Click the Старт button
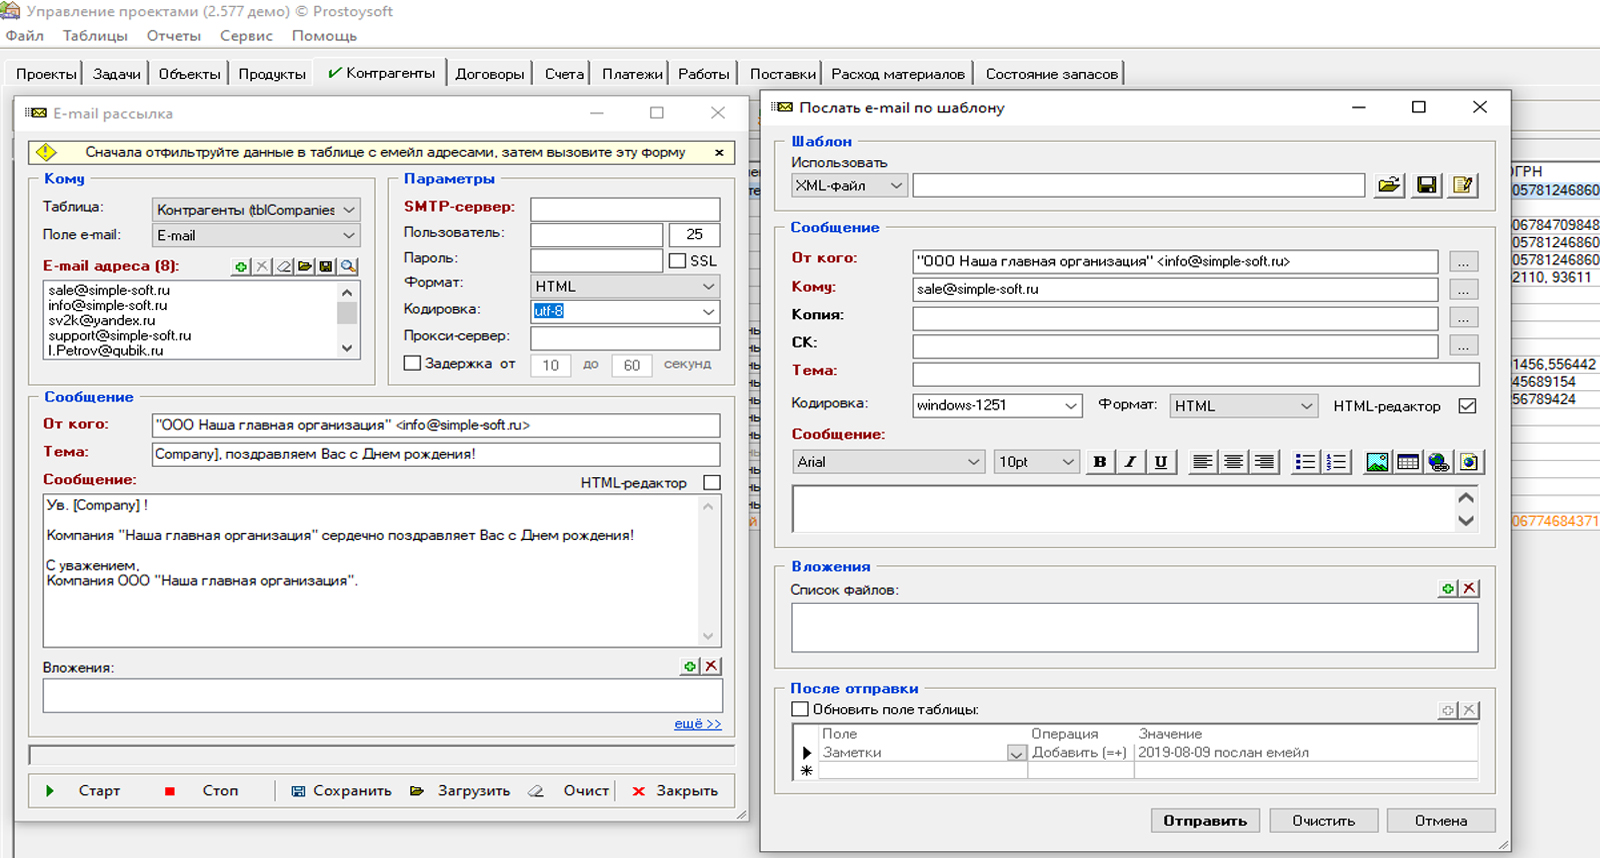The image size is (1600, 858). pos(85,791)
